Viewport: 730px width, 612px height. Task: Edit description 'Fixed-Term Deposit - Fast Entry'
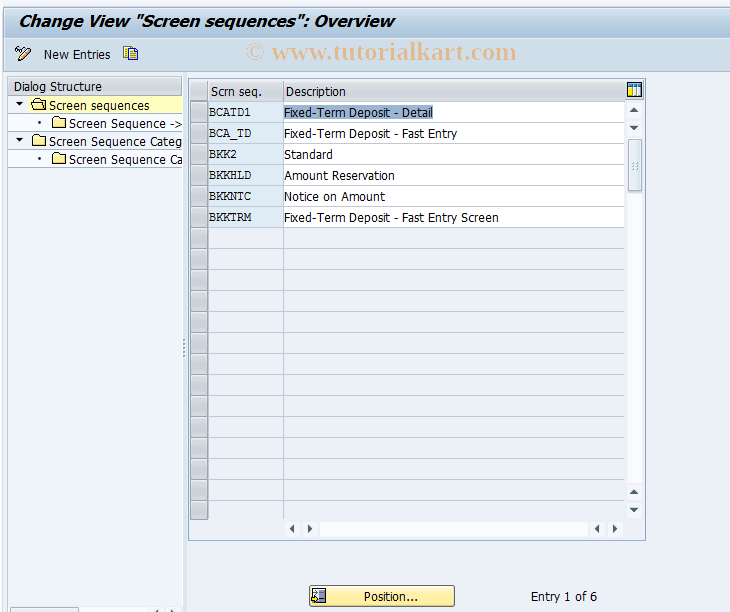click(x=454, y=134)
